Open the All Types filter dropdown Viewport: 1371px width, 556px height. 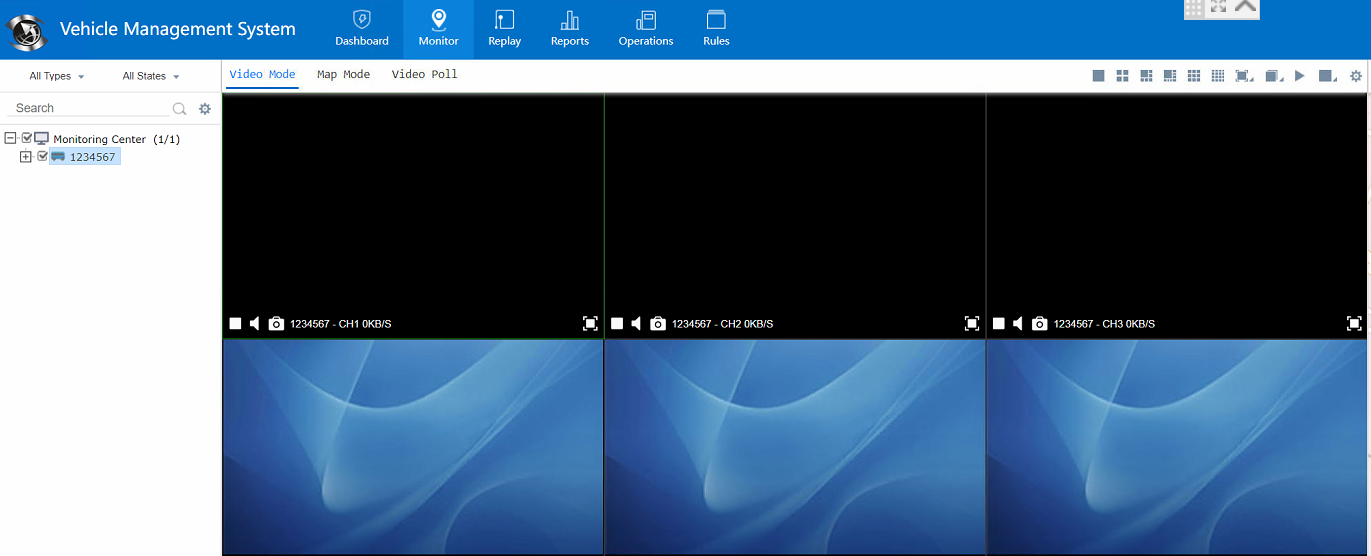[56, 76]
